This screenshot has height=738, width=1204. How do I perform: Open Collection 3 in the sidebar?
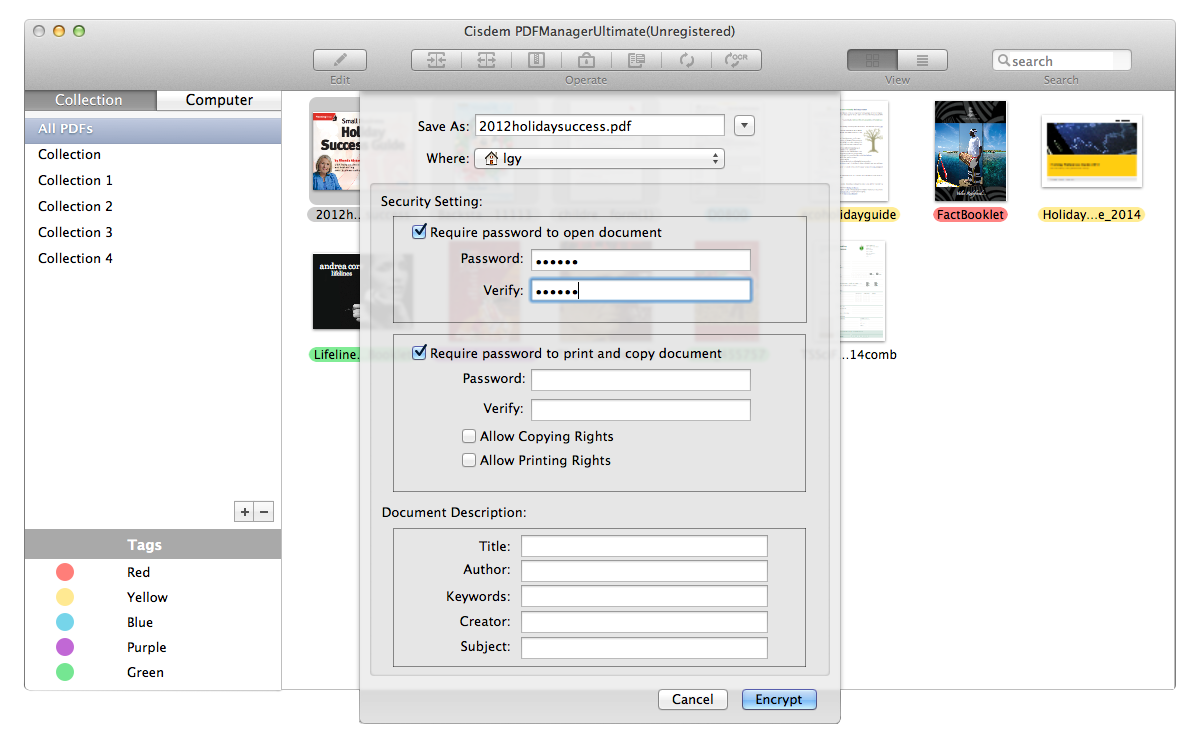click(x=153, y=232)
